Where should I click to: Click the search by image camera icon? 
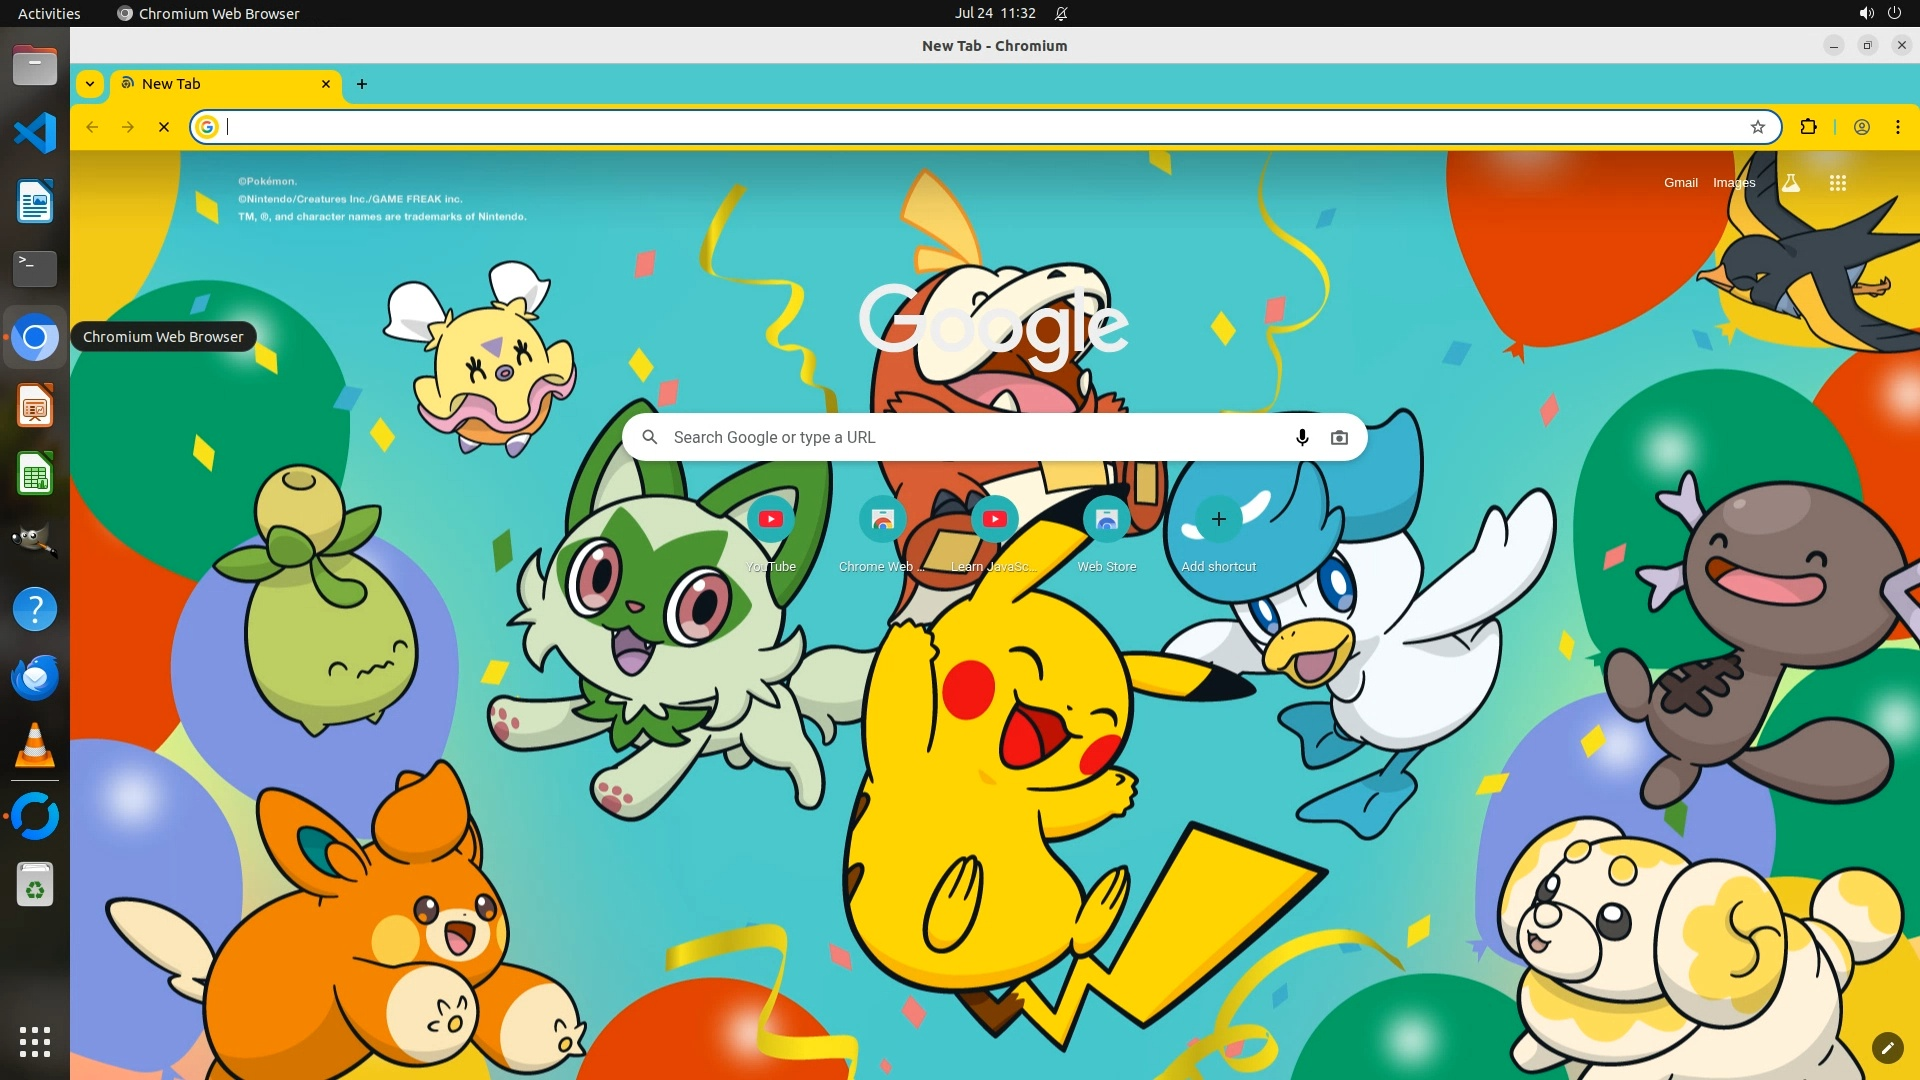1339,437
